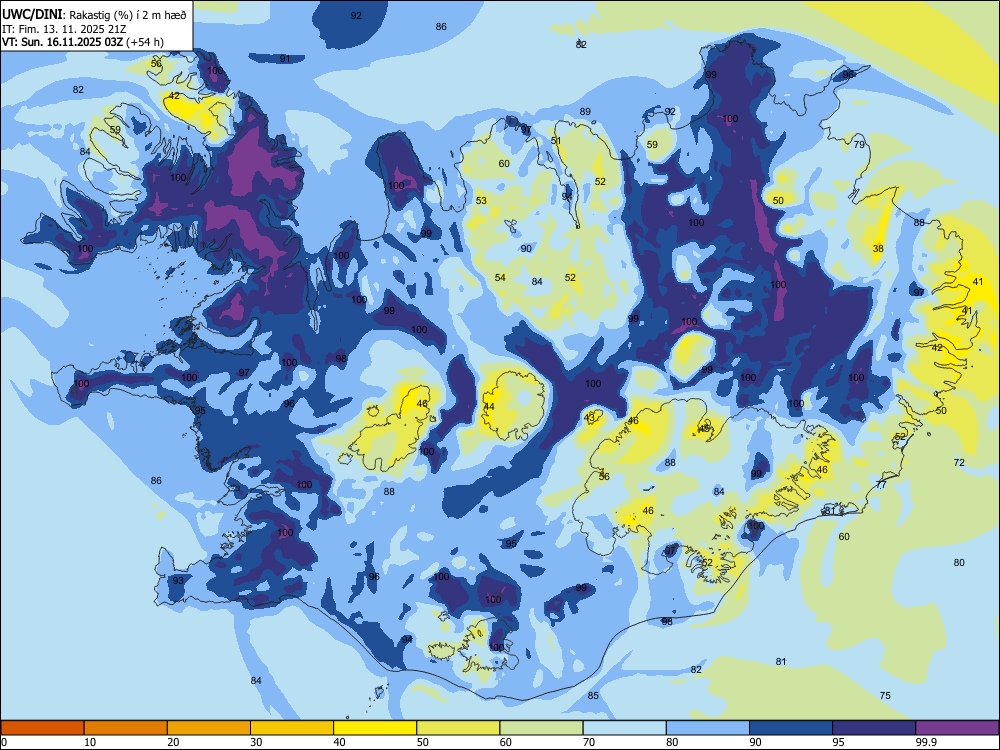The height and width of the screenshot is (750, 1000).
Task: Click the '38' humidity value on map
Action: coord(878,249)
